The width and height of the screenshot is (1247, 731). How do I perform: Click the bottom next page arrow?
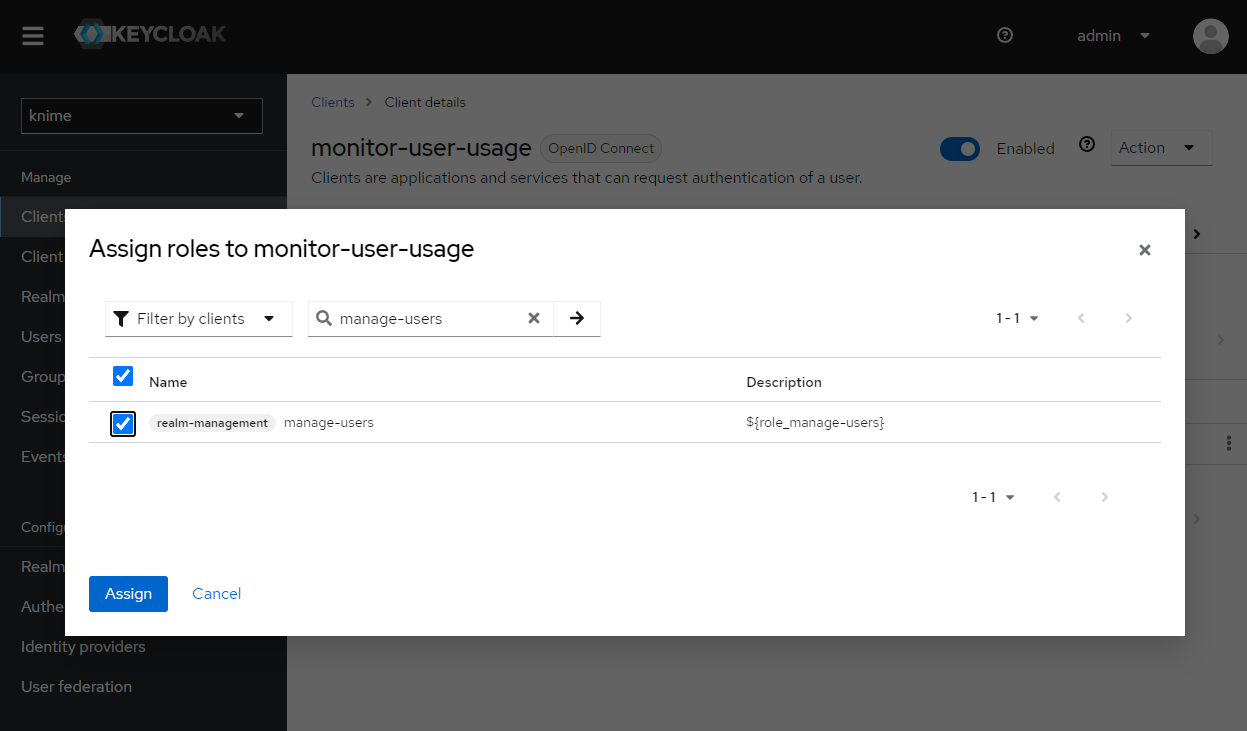coord(1105,497)
